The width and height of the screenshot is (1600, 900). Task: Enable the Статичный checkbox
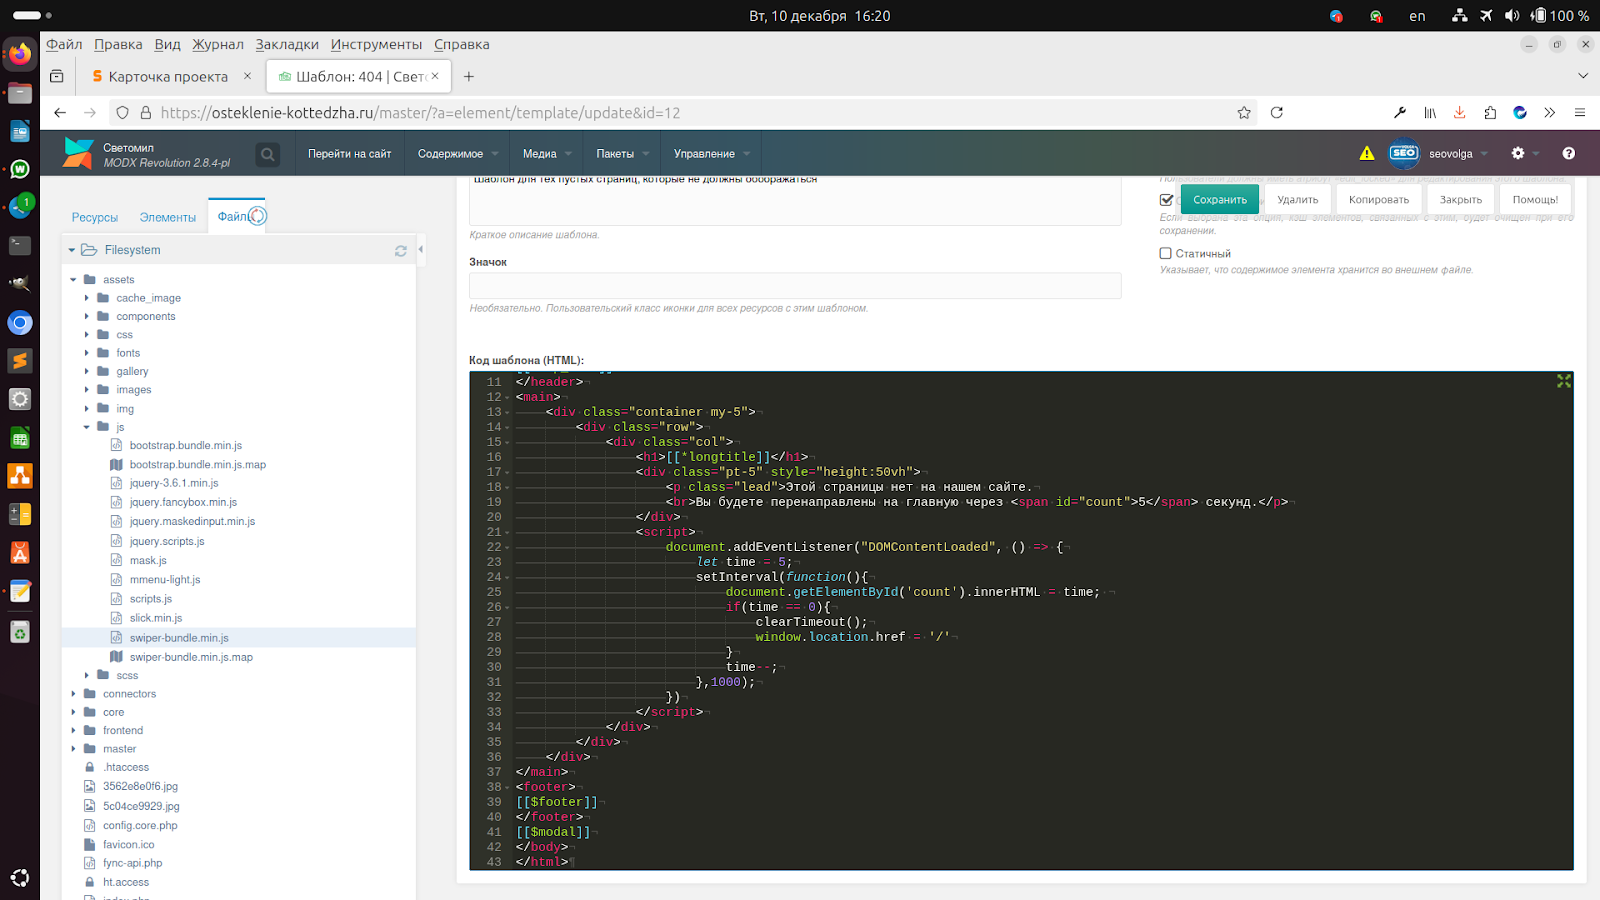tap(1166, 253)
